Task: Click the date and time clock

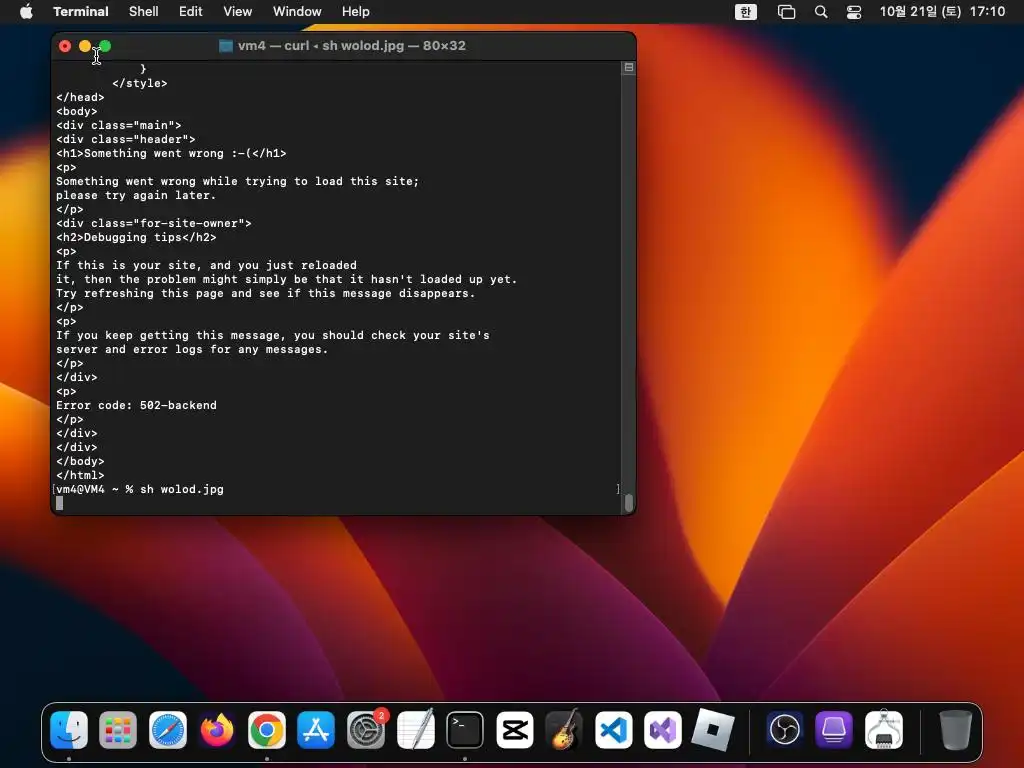Action: pyautogui.click(x=942, y=11)
